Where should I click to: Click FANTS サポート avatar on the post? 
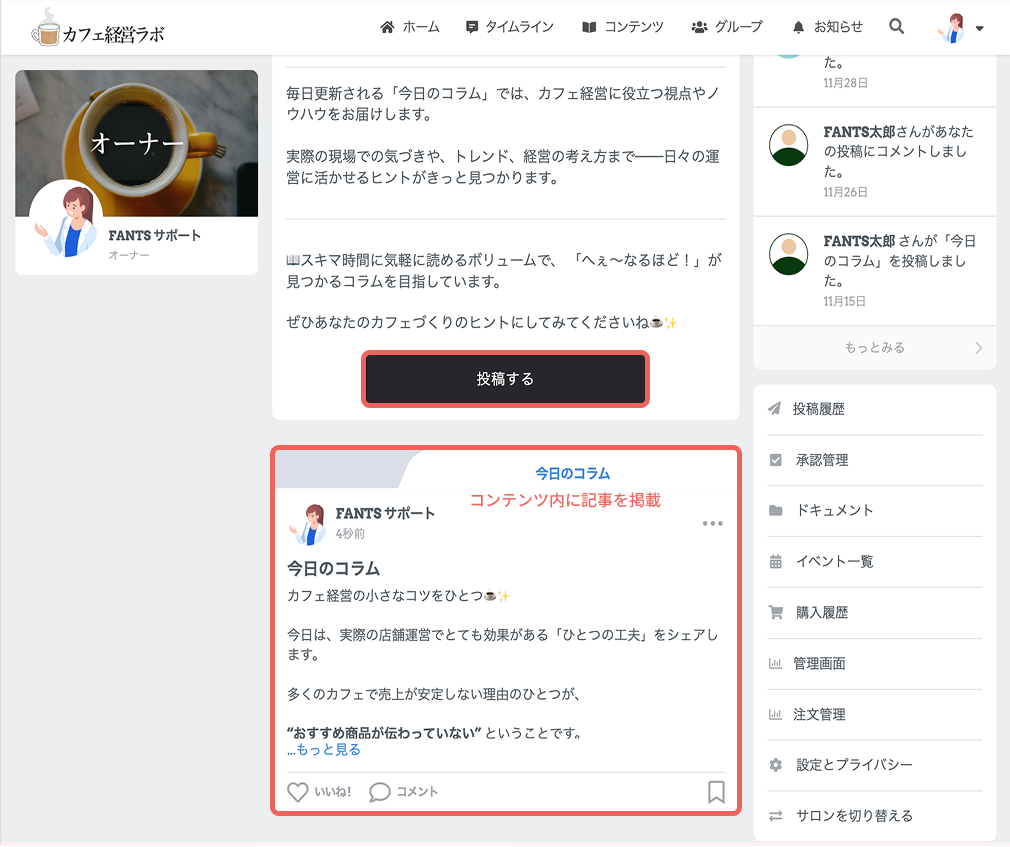307,524
